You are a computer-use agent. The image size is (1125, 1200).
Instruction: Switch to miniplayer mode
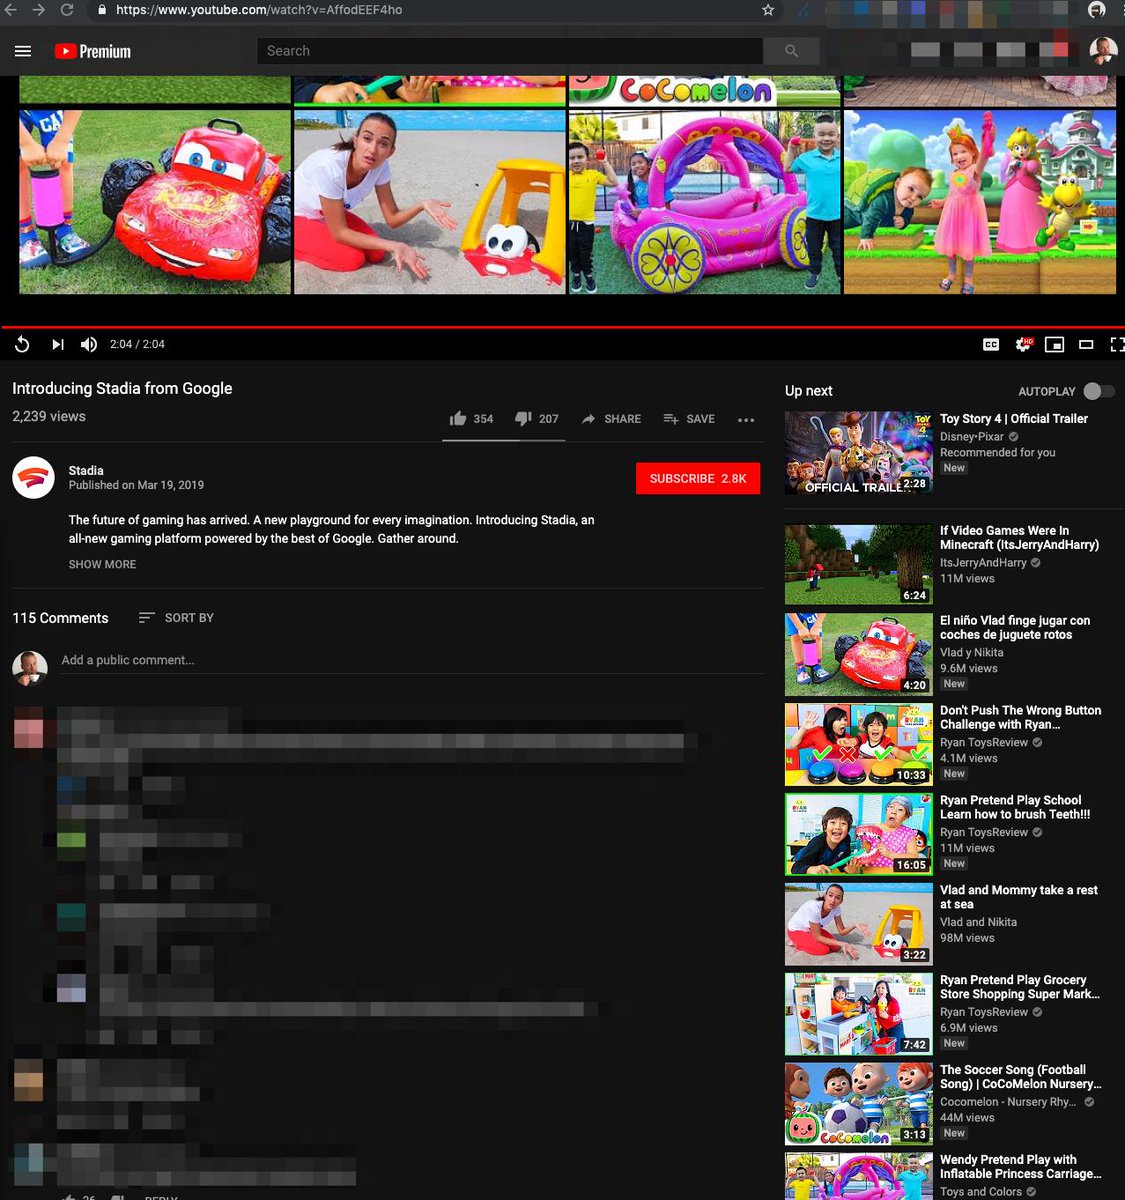click(1054, 344)
